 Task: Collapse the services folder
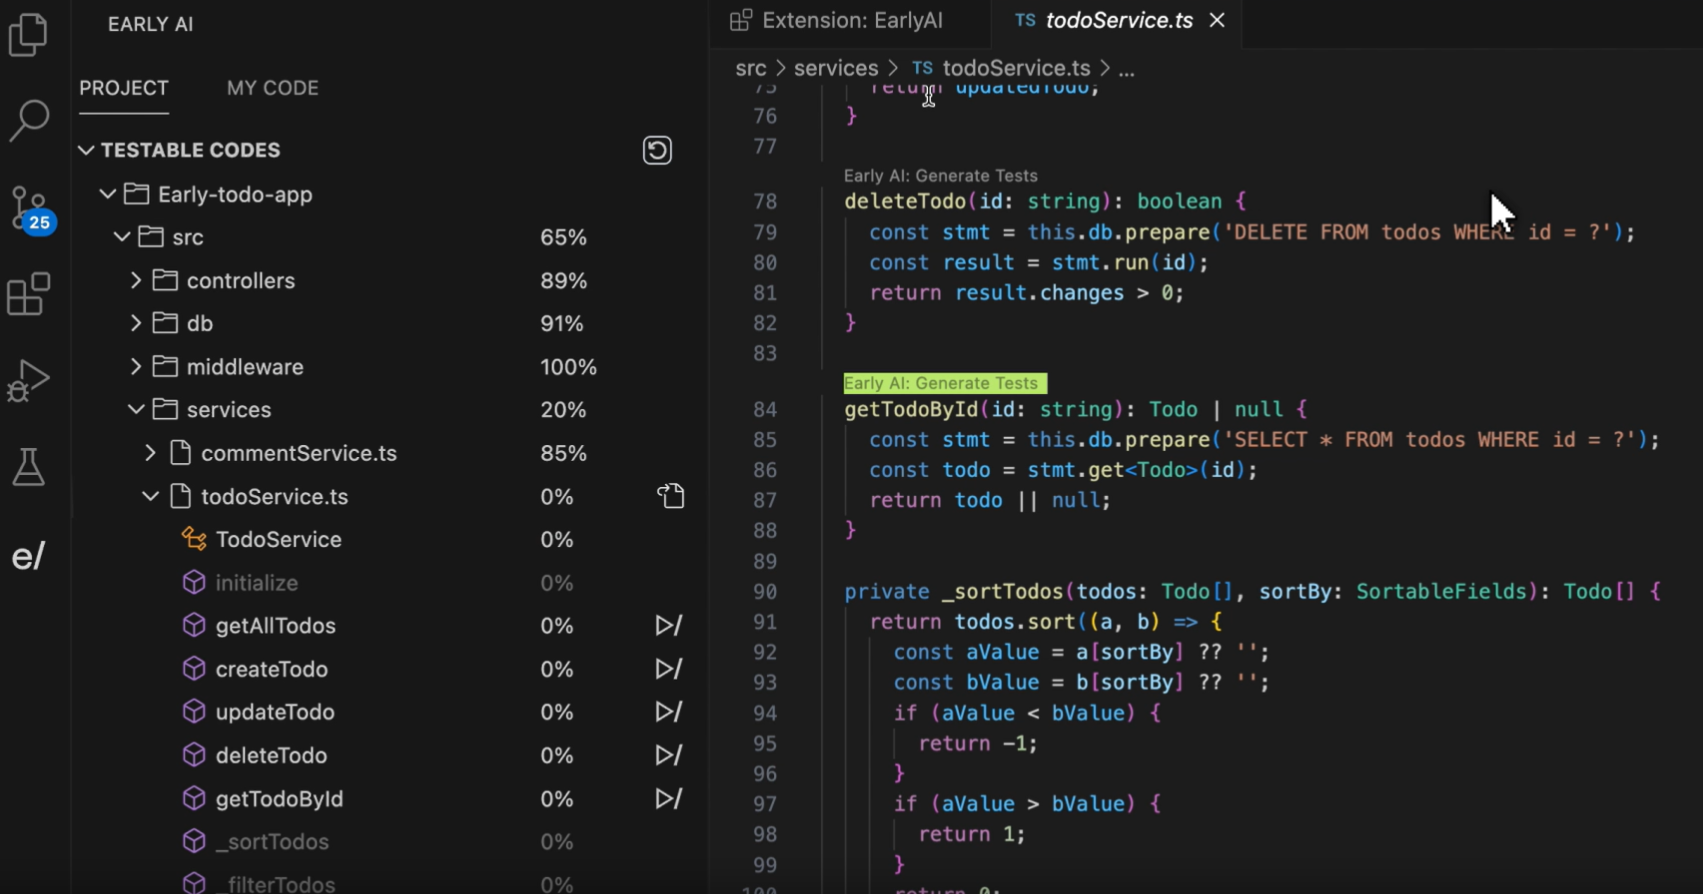tap(136, 410)
